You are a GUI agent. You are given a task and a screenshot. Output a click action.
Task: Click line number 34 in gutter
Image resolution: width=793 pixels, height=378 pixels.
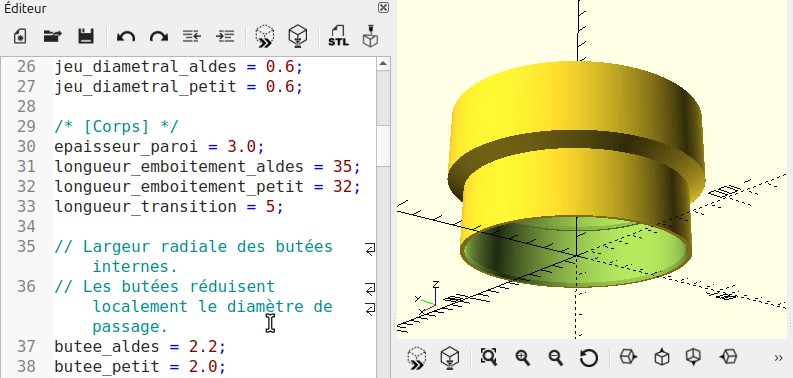[26, 226]
